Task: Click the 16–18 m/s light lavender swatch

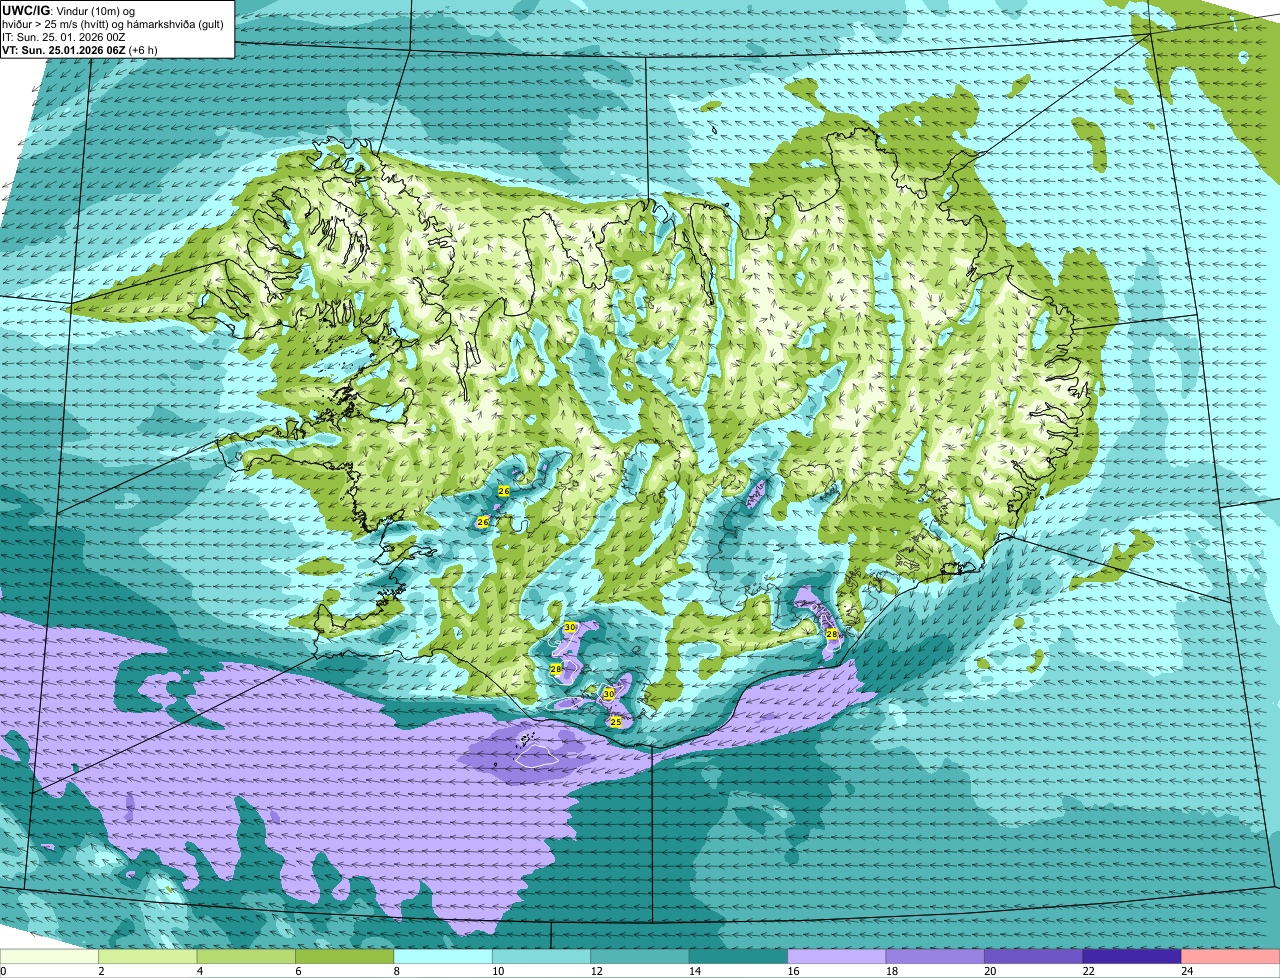Action: coord(836,957)
